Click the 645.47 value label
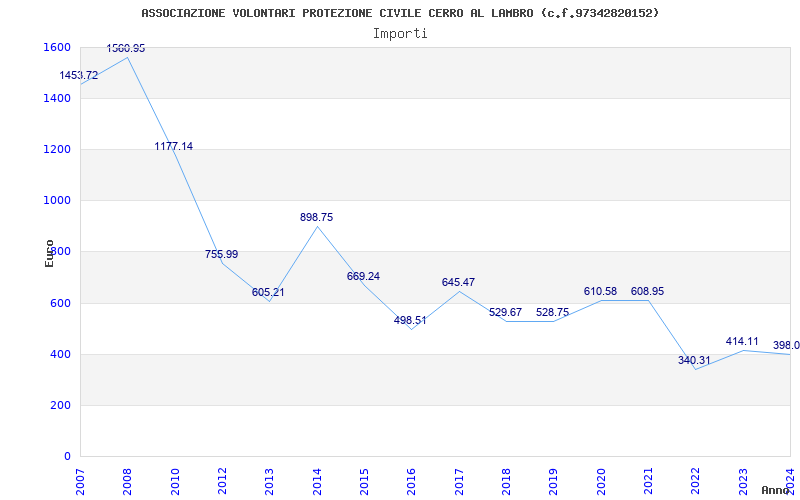This screenshot has height=500, width=800. point(458,282)
